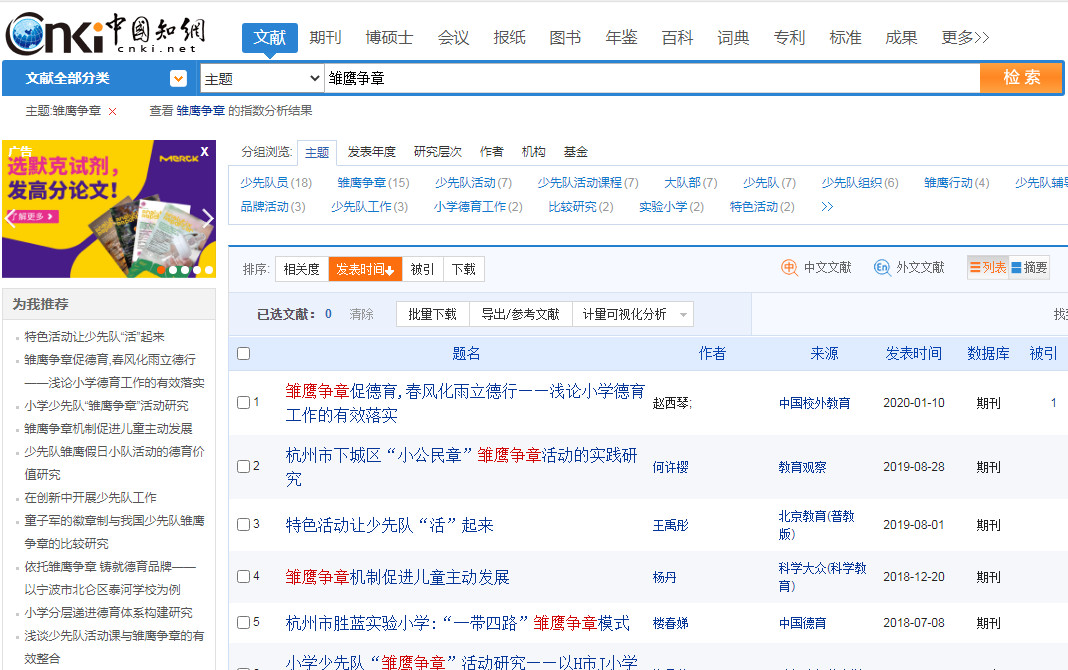This screenshot has height=670, width=1068.
Task: Click the foreign literature icon
Action: coord(882,268)
